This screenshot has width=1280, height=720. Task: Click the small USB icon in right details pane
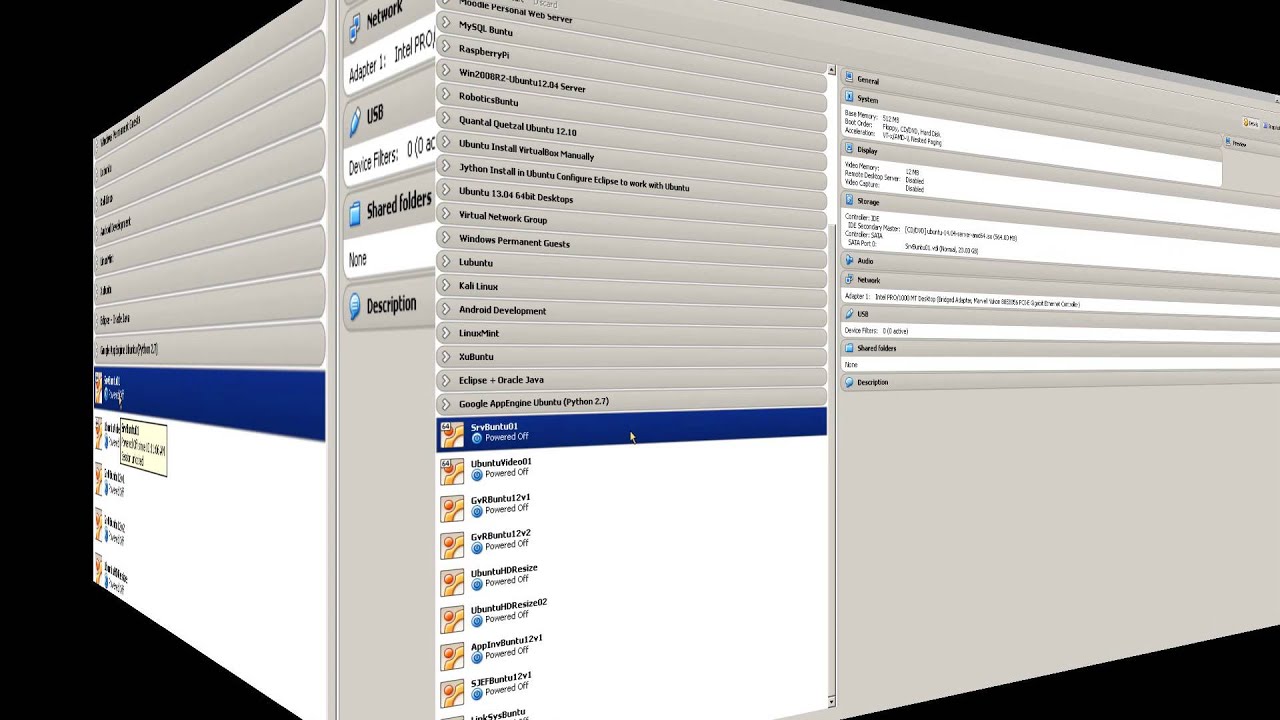(849, 313)
